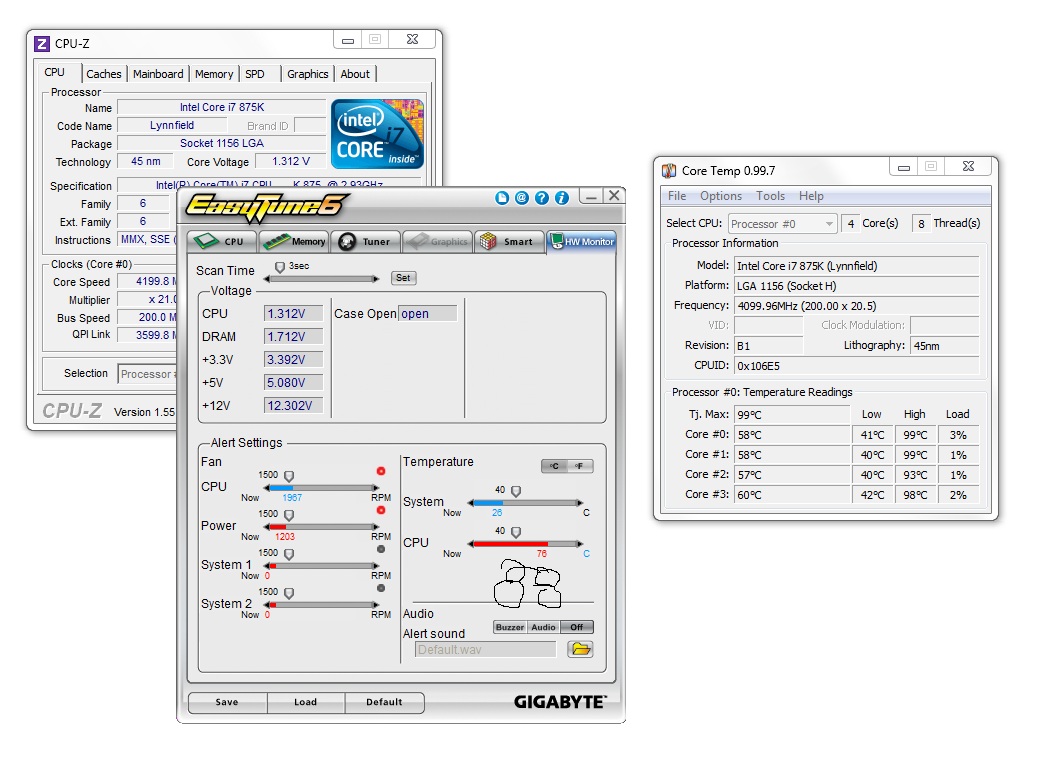The height and width of the screenshot is (772, 1046).
Task: Open the Graphics tab in CPU-Z
Action: click(x=308, y=74)
